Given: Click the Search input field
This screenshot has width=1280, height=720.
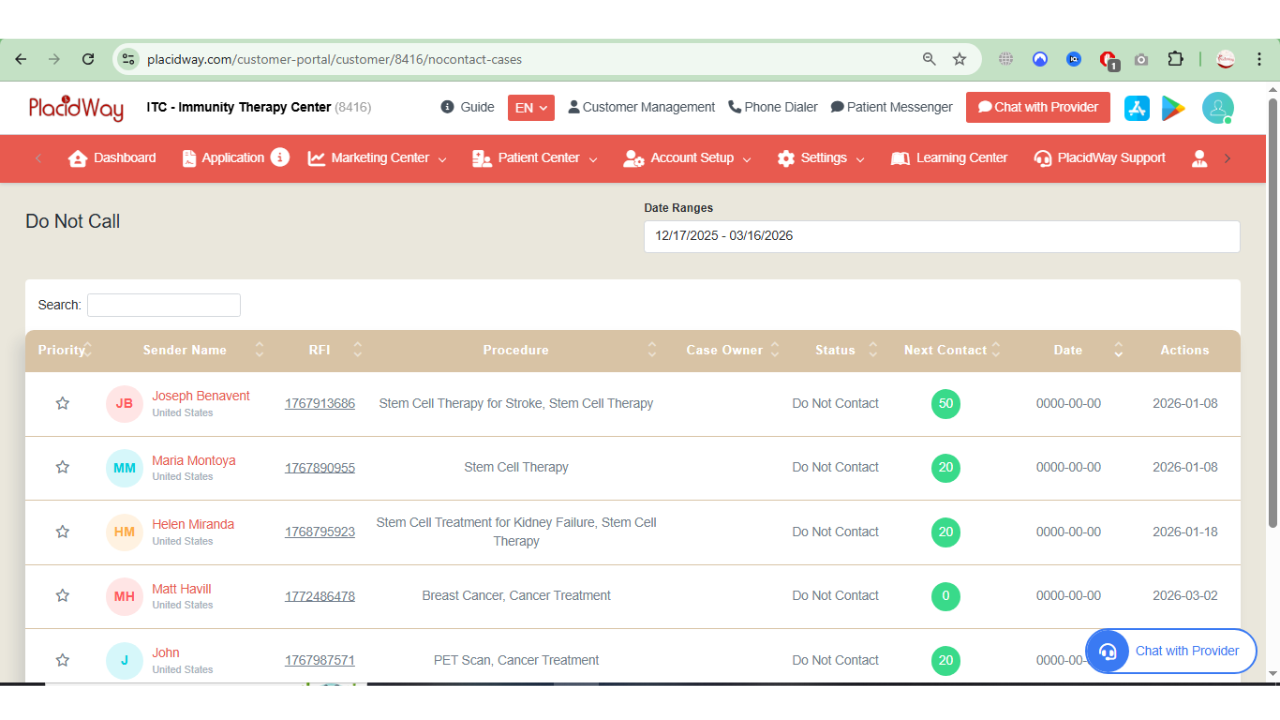Looking at the screenshot, I should (x=164, y=305).
